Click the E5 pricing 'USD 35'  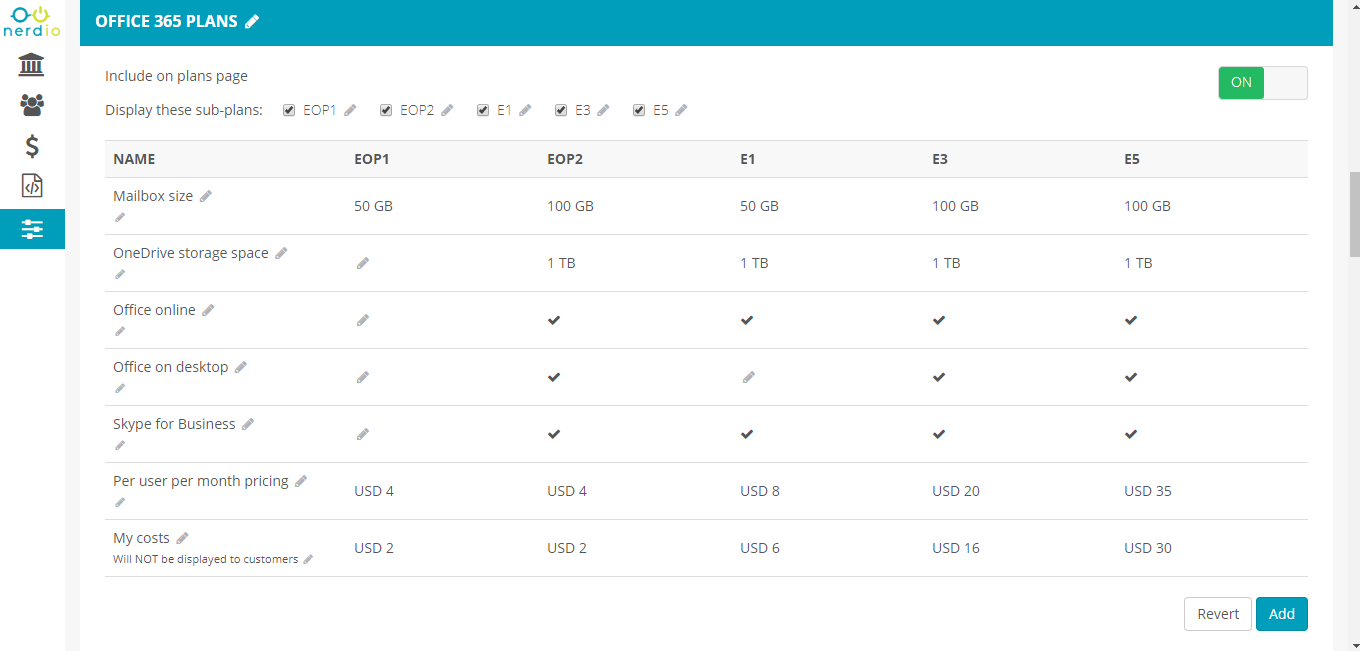point(1148,491)
